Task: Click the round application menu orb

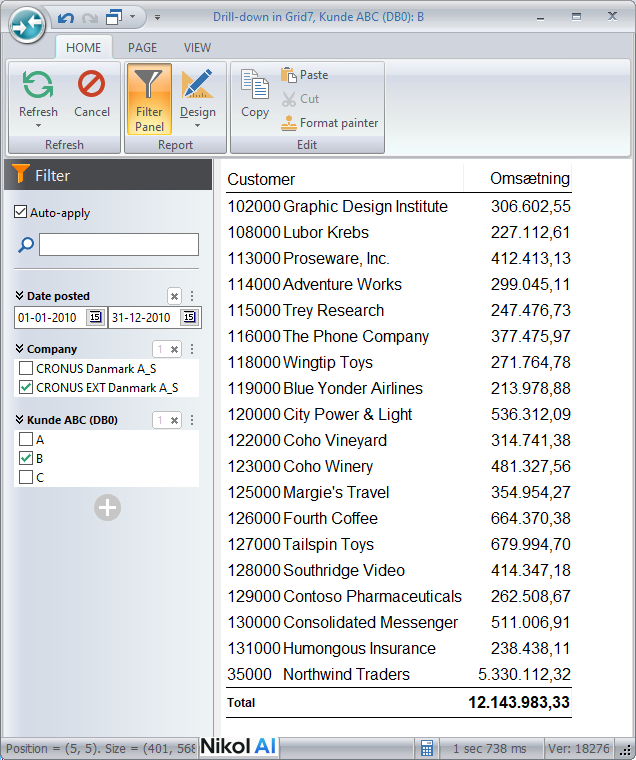Action: tap(27, 25)
